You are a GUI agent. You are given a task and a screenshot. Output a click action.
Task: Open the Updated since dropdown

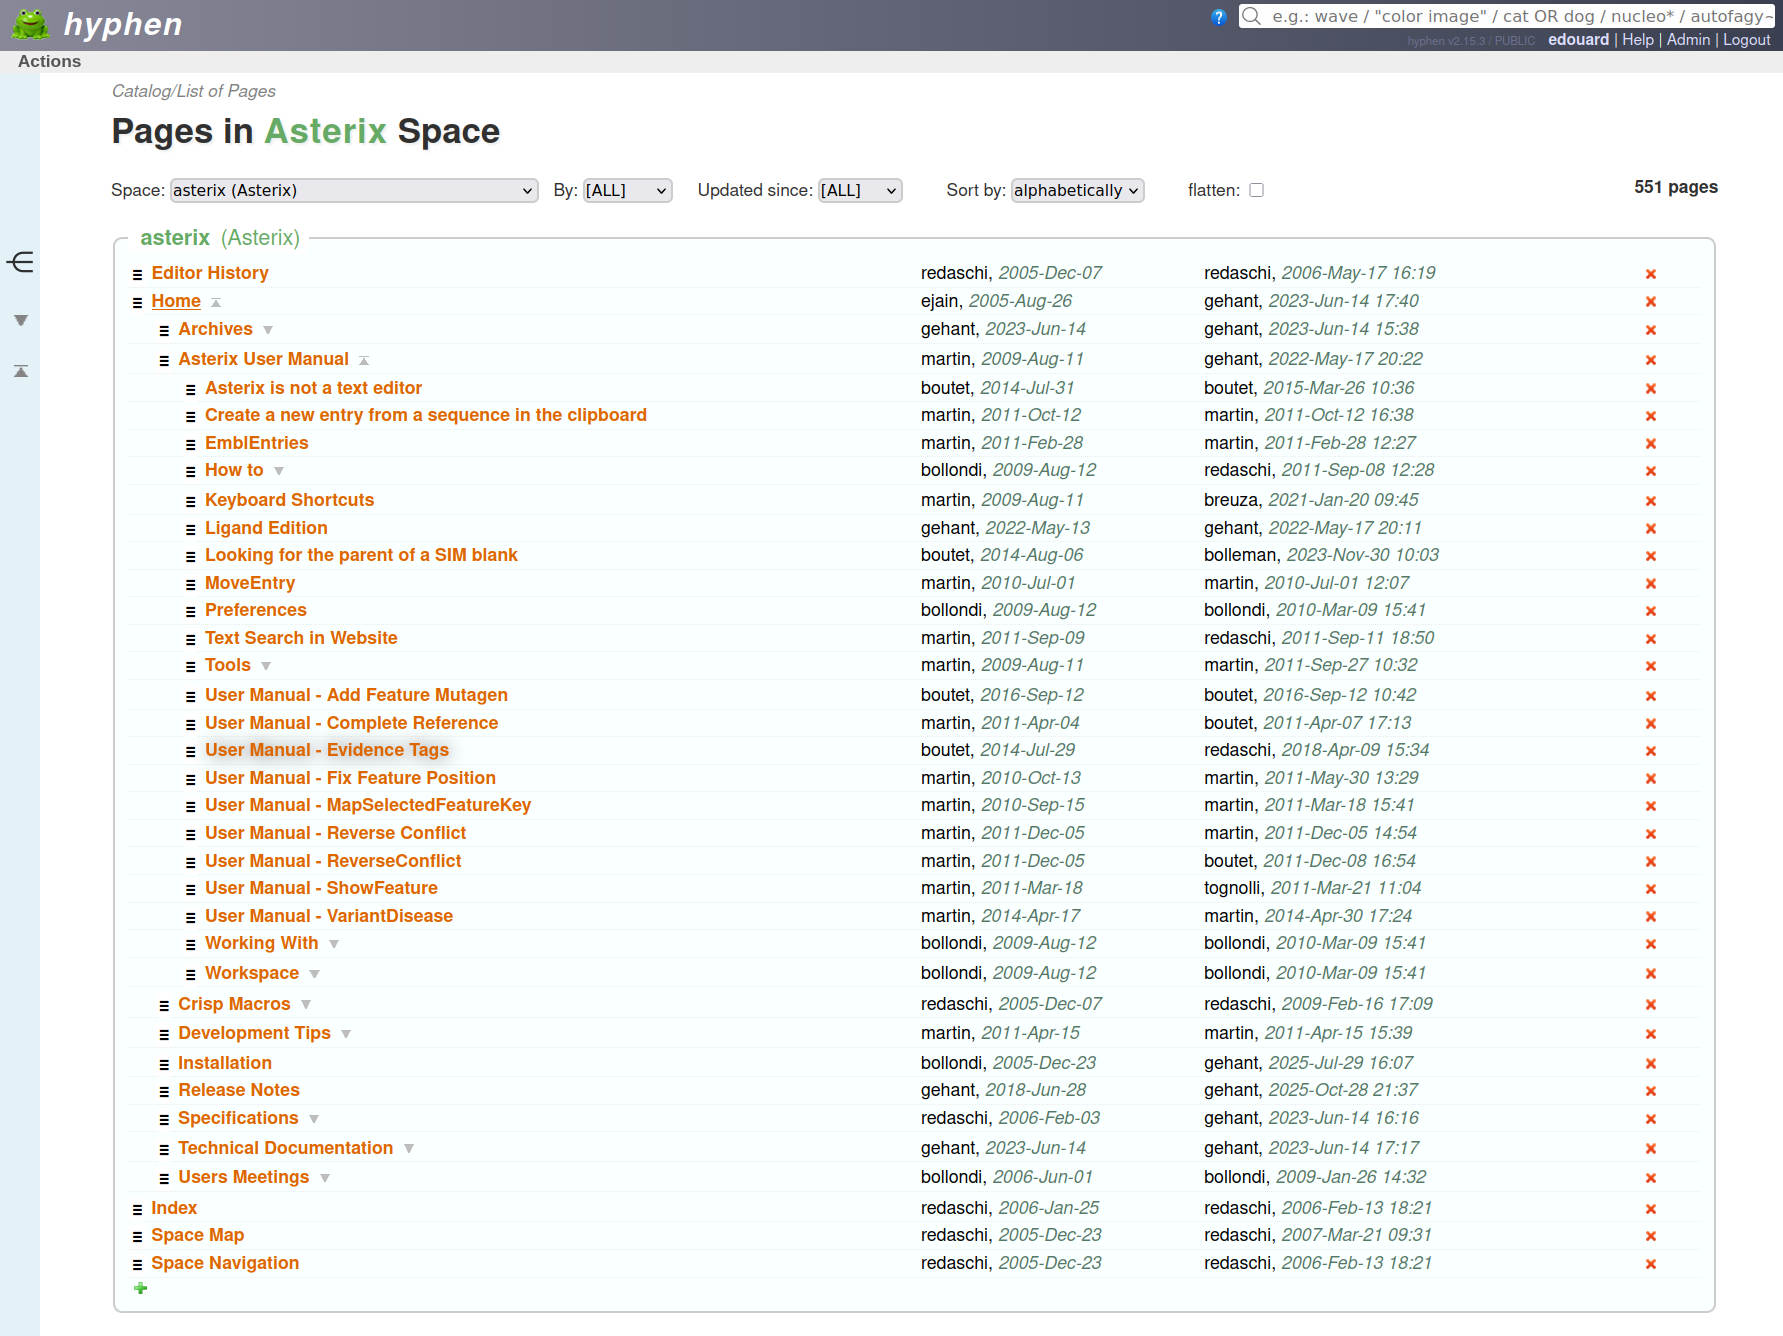[x=860, y=190]
